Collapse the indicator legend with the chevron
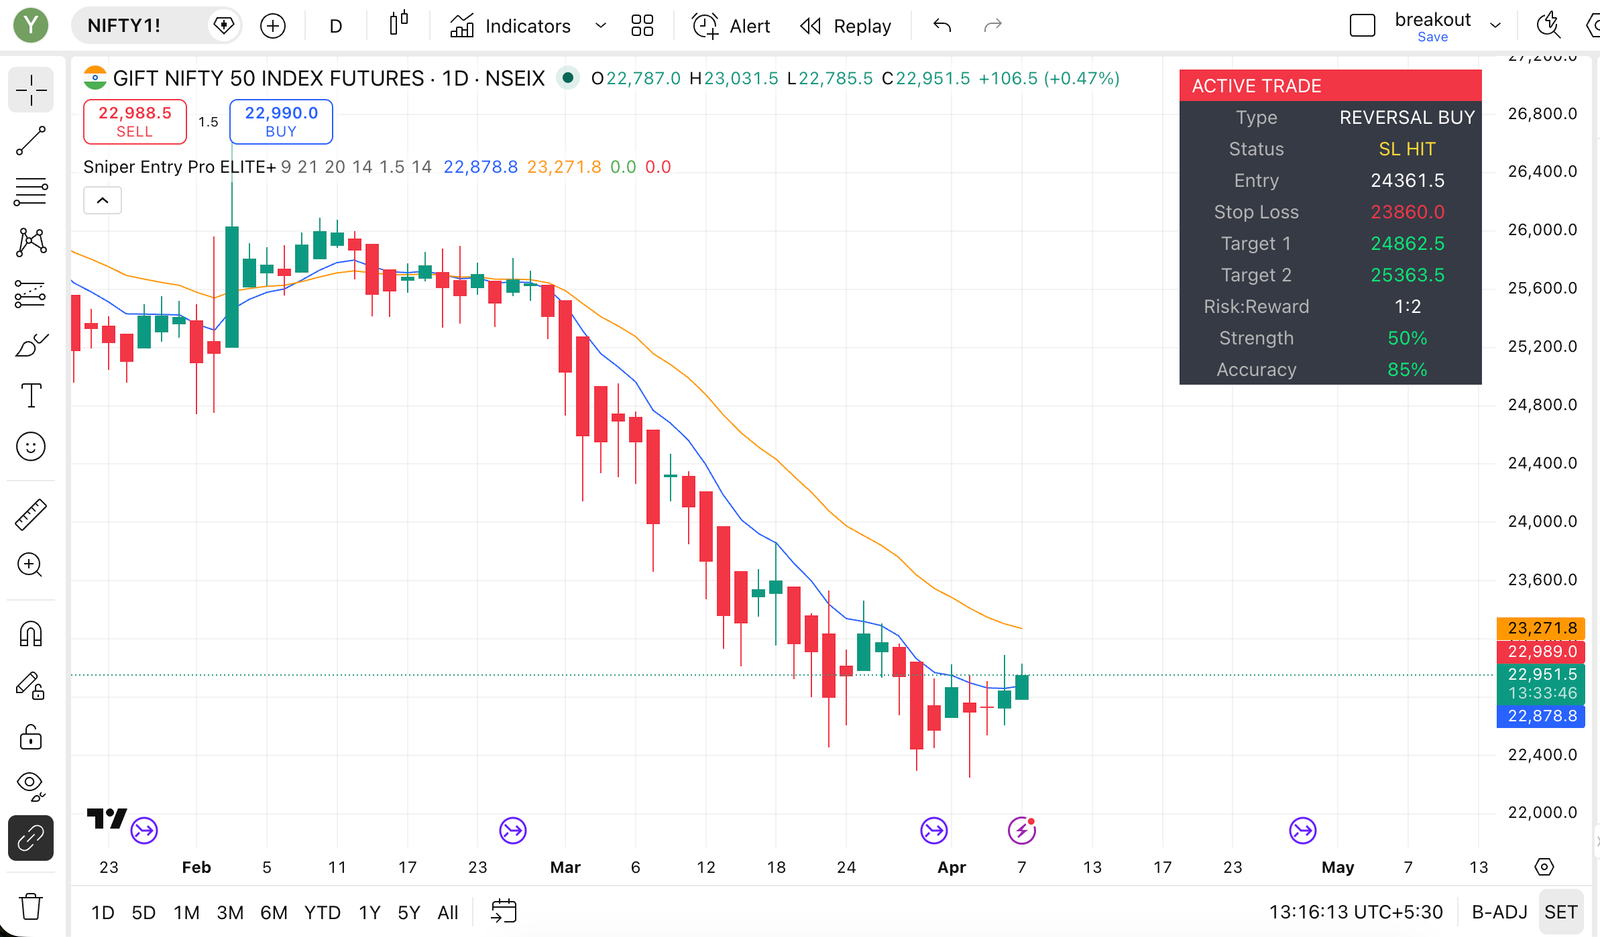The height and width of the screenshot is (937, 1600). (x=102, y=201)
